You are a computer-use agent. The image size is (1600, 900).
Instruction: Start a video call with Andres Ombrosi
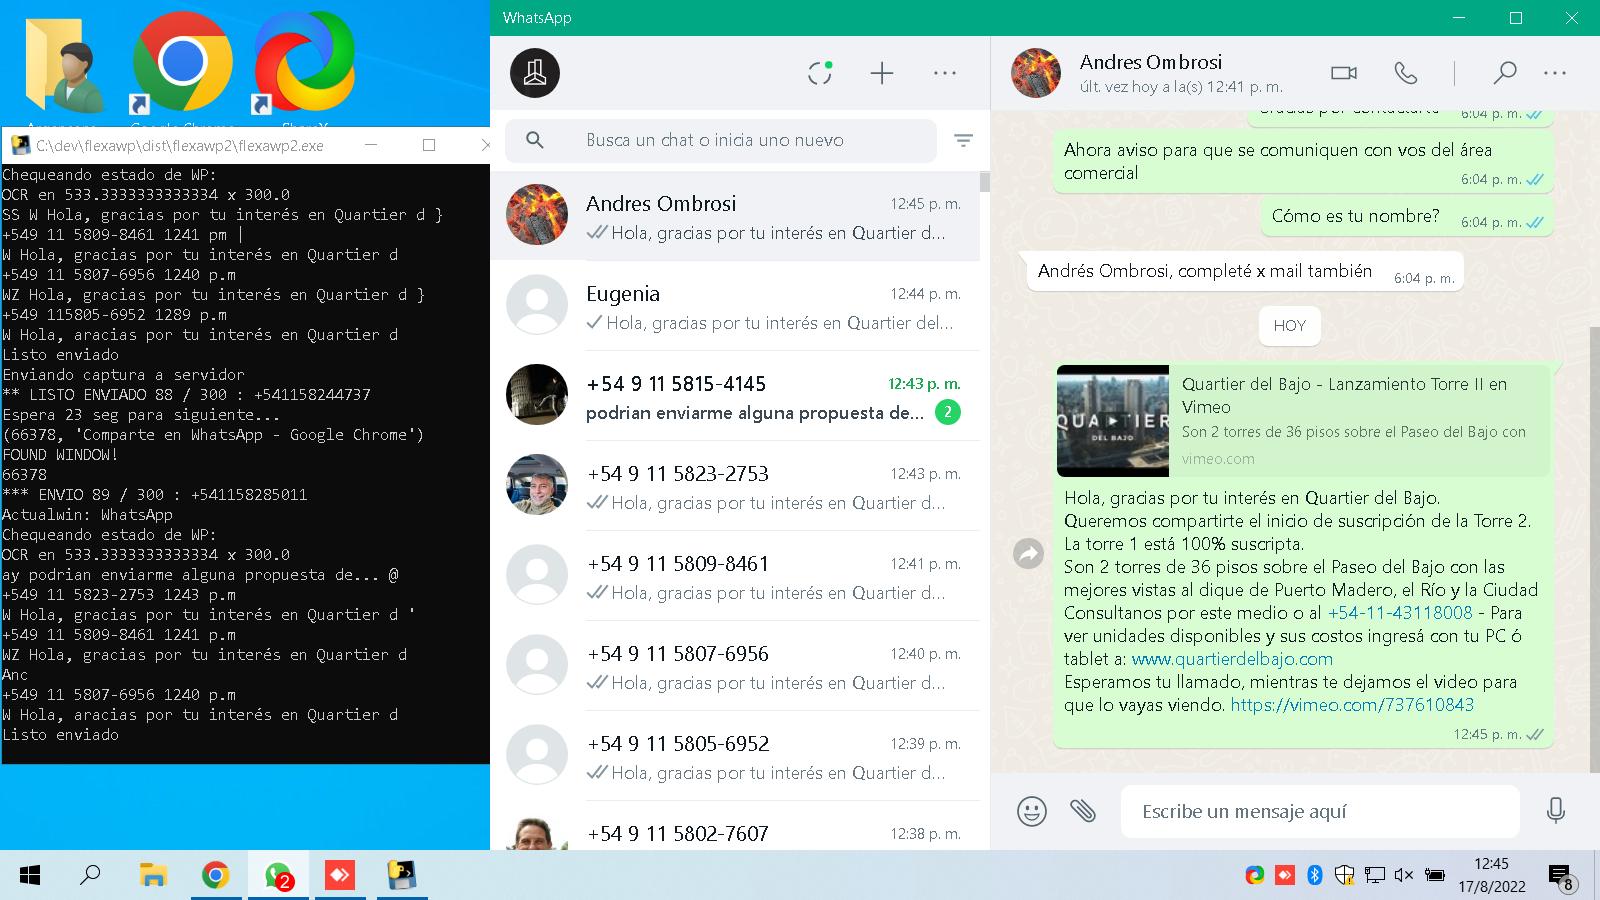[x=1344, y=73]
